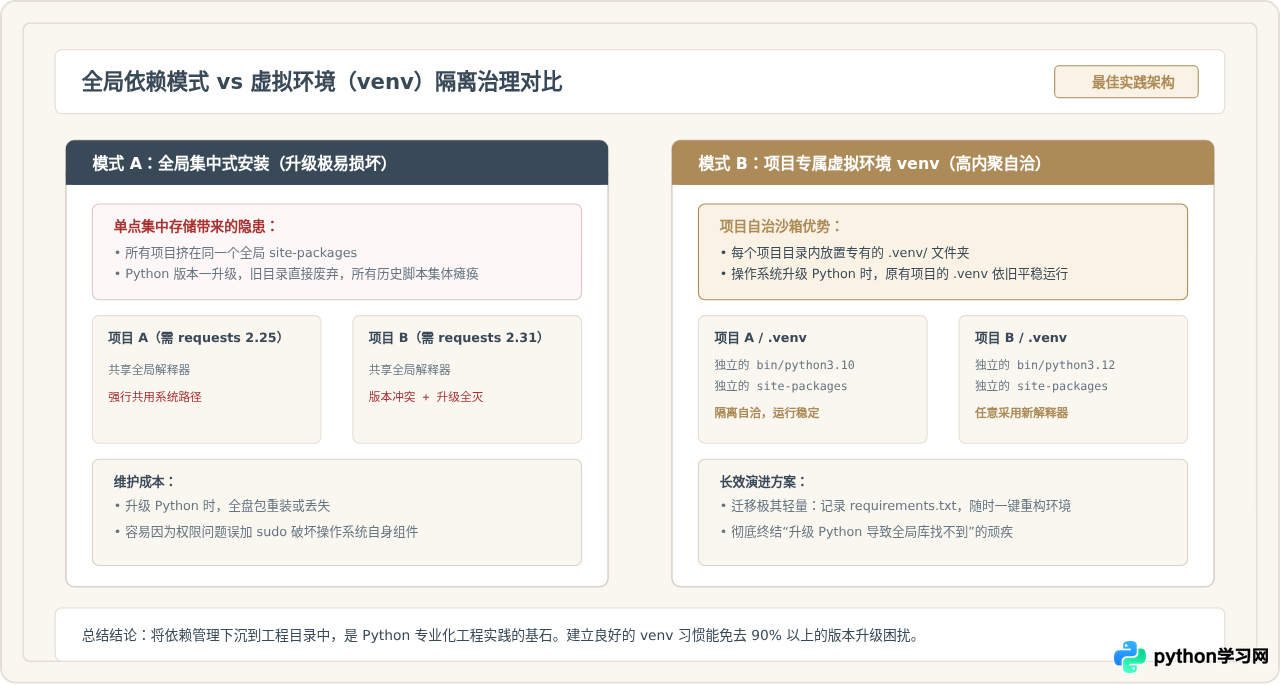
Task: Click the line 每个项目目录内放置专有的 .venv/ 文件夹
Action: click(844, 253)
